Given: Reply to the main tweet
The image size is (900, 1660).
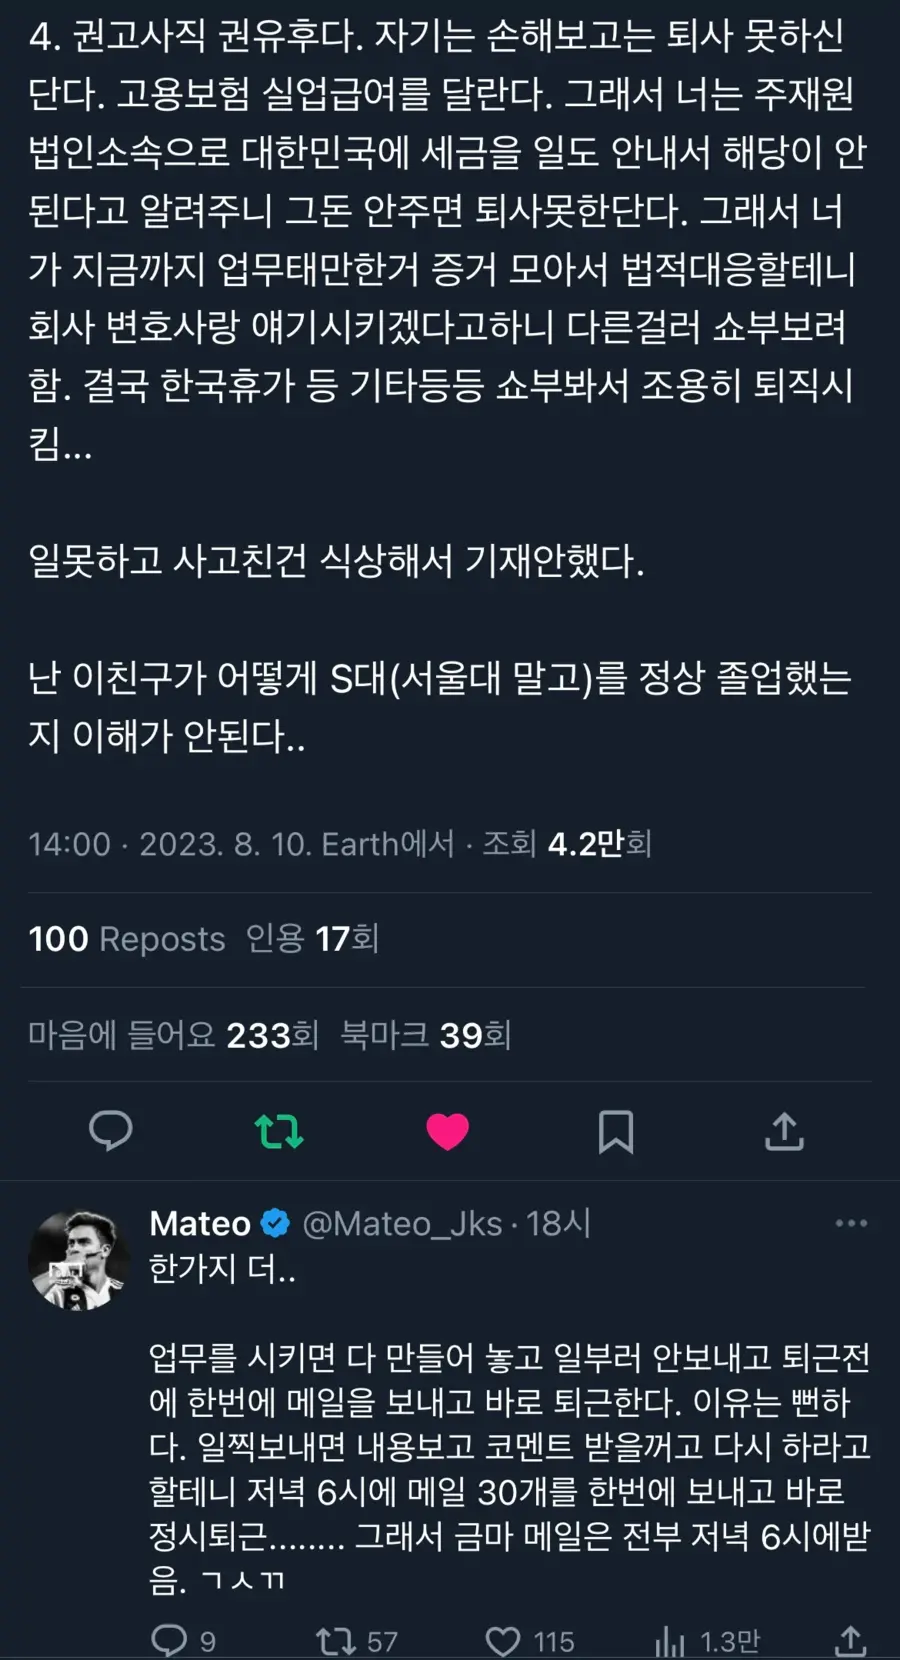Looking at the screenshot, I should [110, 1131].
